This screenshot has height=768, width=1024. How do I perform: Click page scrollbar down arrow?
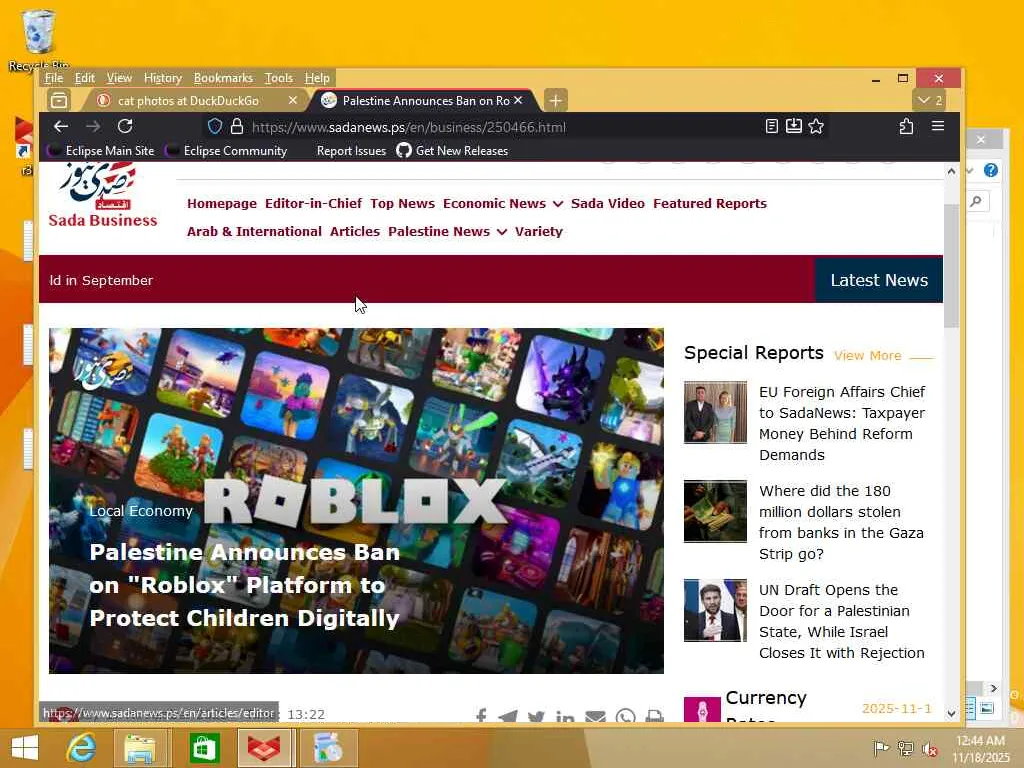(951, 714)
